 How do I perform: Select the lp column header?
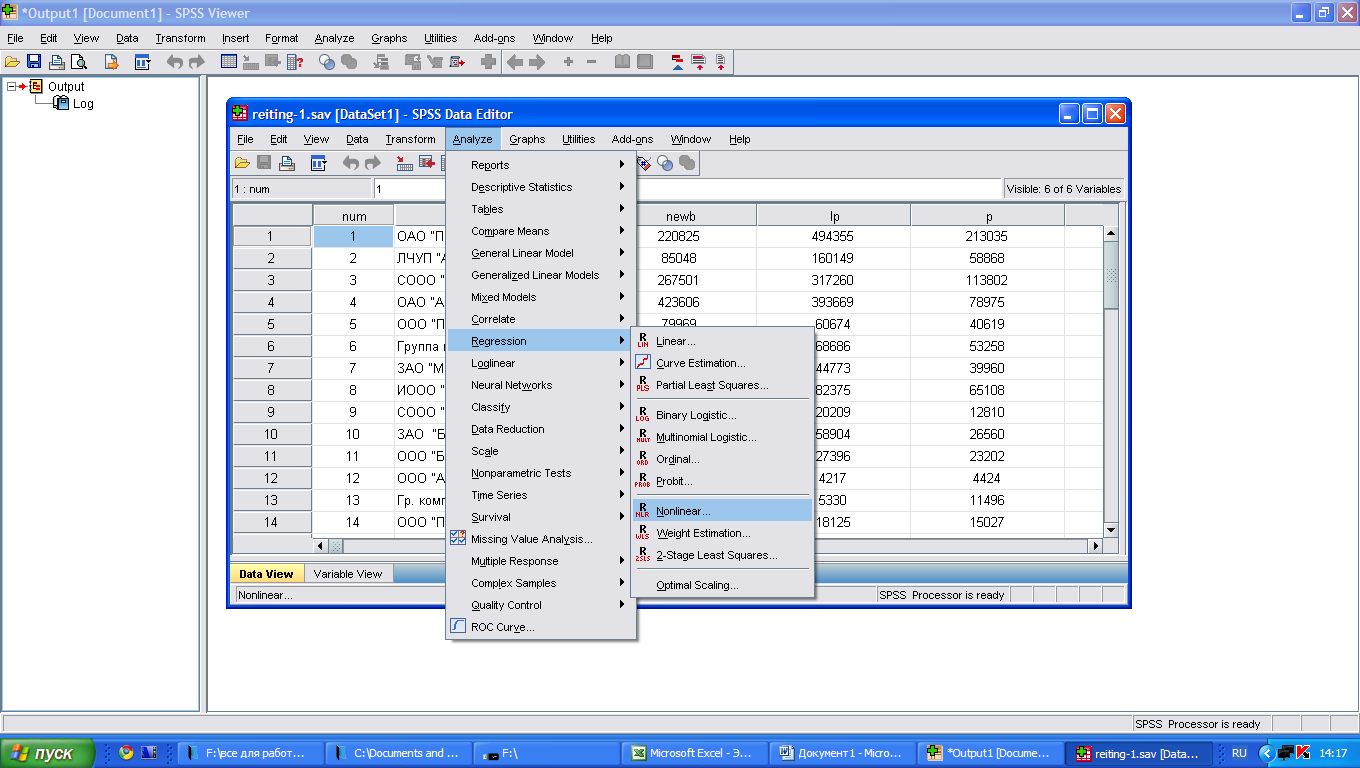(834, 216)
